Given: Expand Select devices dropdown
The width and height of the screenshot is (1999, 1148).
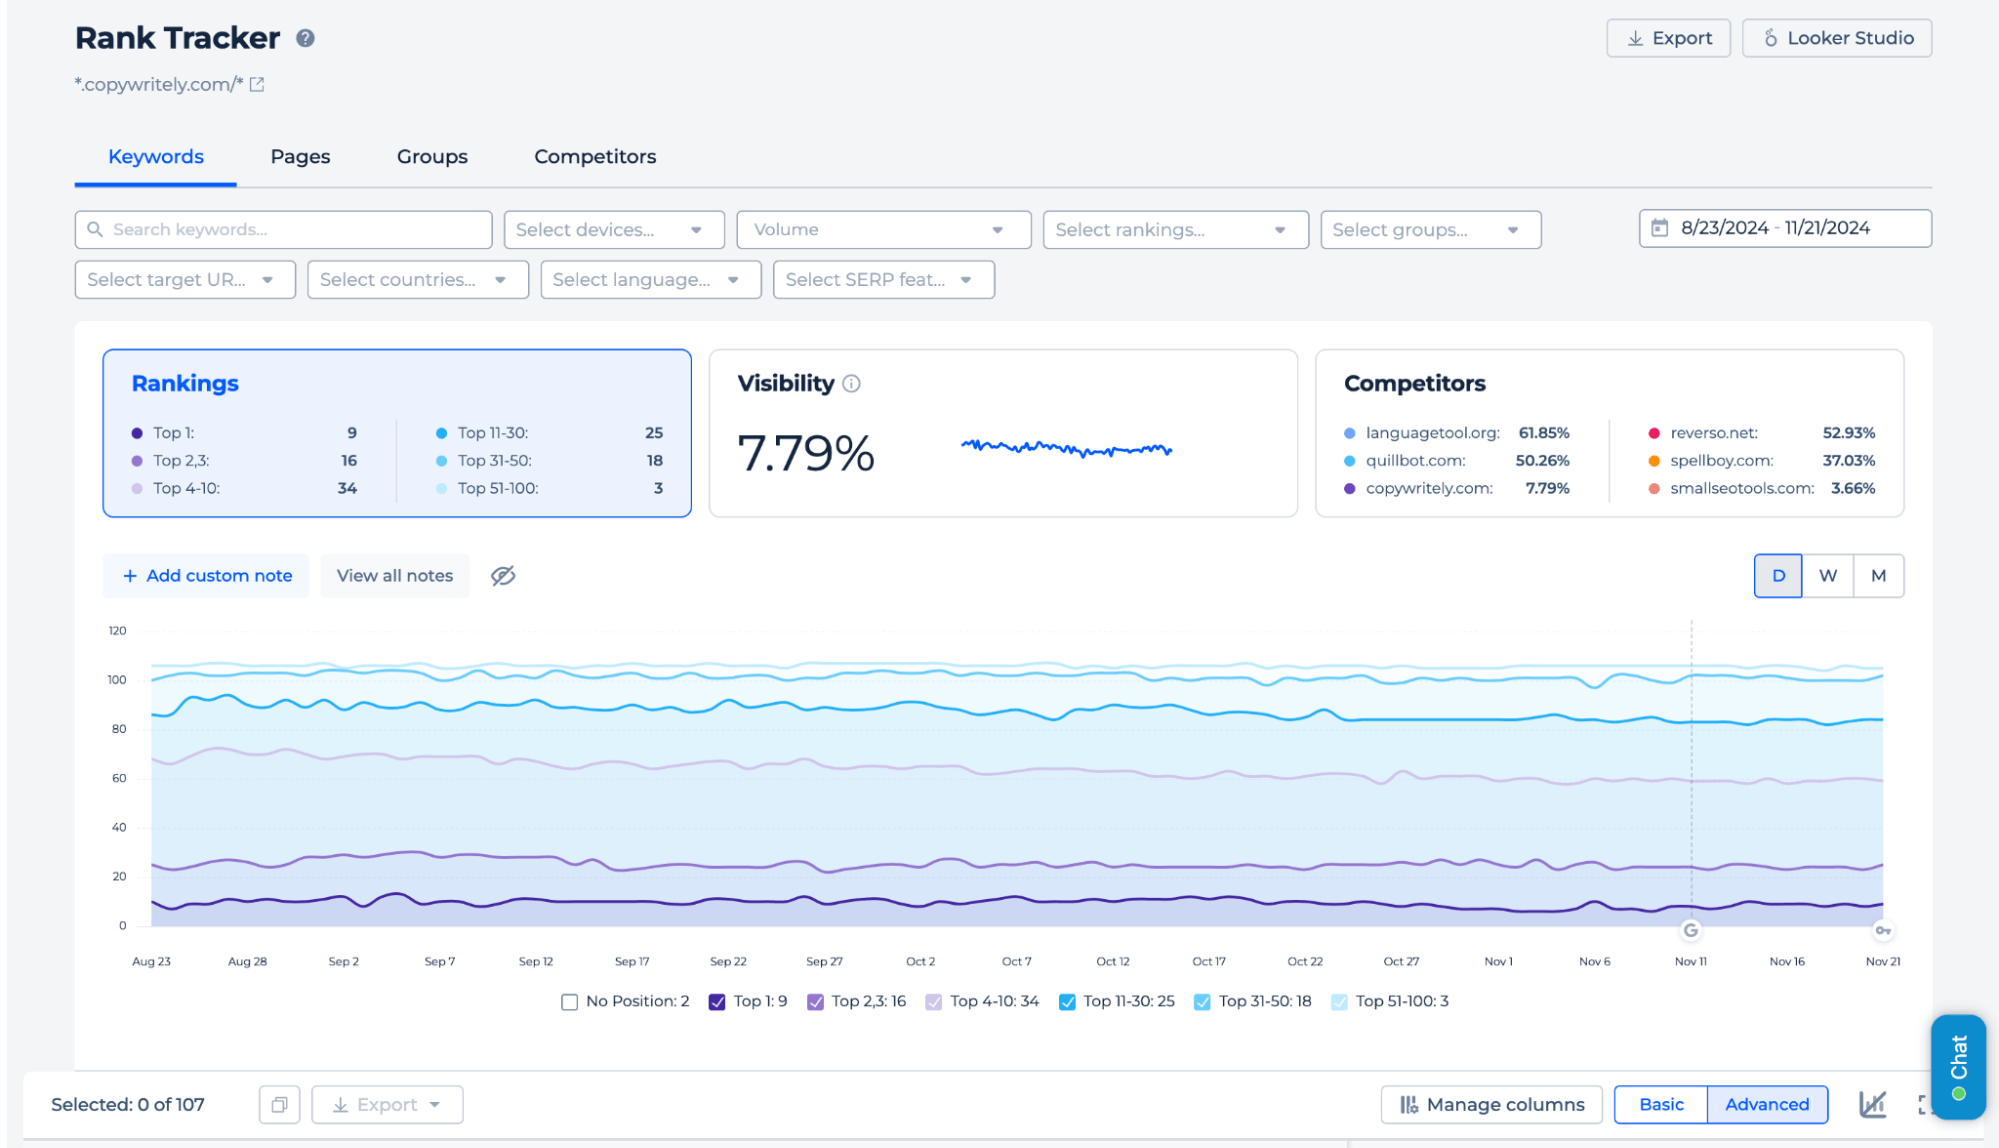Looking at the screenshot, I should tap(614, 229).
